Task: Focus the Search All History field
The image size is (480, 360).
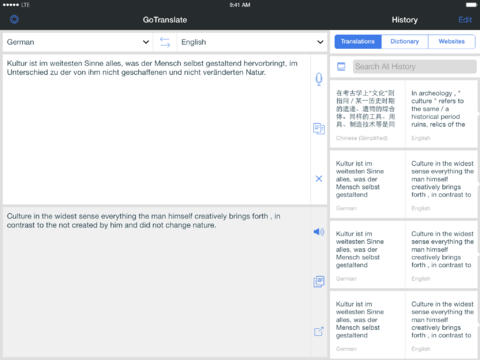Action: click(x=415, y=67)
